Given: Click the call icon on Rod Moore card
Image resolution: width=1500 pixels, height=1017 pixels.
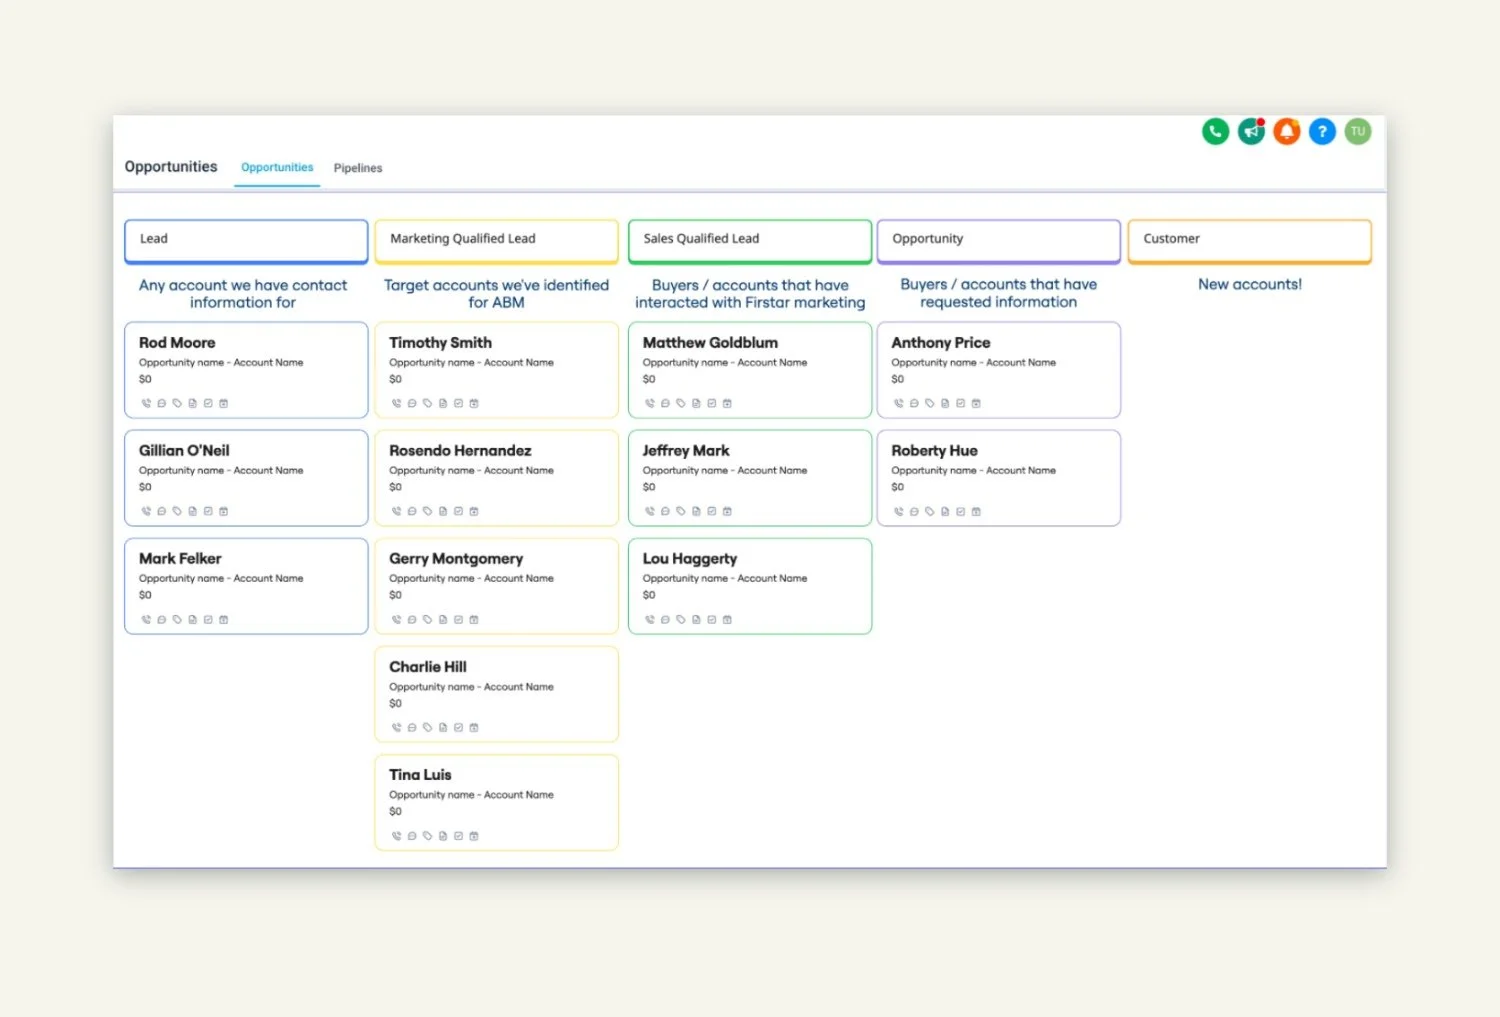Looking at the screenshot, I should point(146,403).
